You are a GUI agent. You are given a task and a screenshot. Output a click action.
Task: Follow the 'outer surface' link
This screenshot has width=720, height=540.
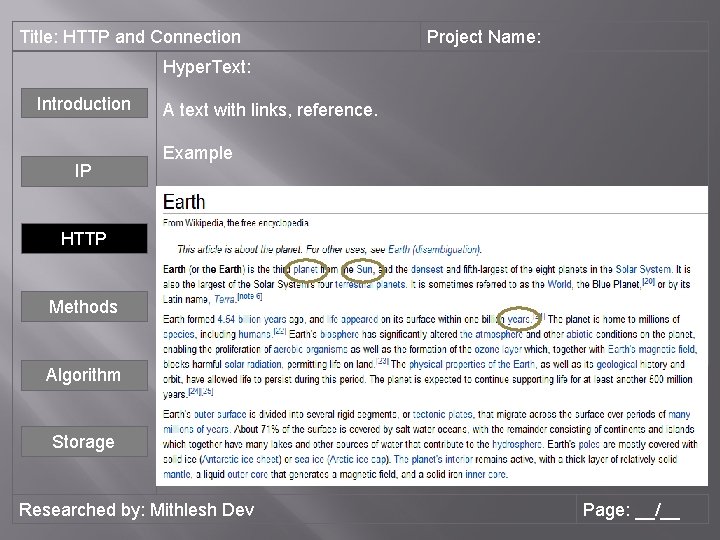coord(220,414)
